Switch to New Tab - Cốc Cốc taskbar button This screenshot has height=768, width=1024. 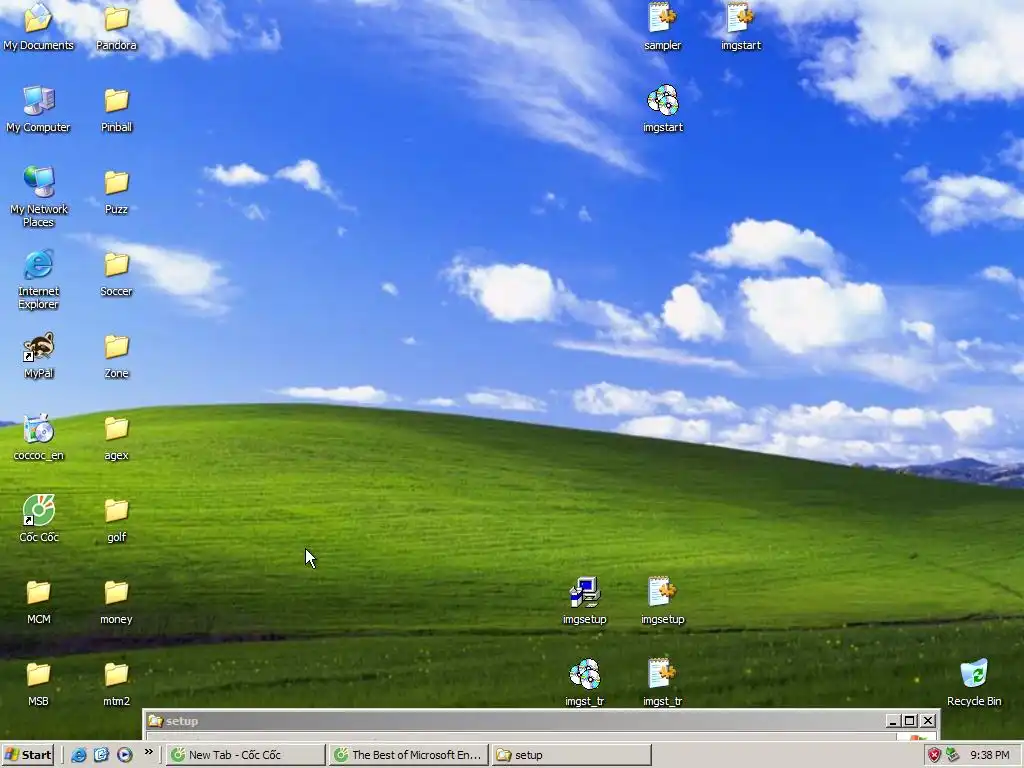pos(245,755)
